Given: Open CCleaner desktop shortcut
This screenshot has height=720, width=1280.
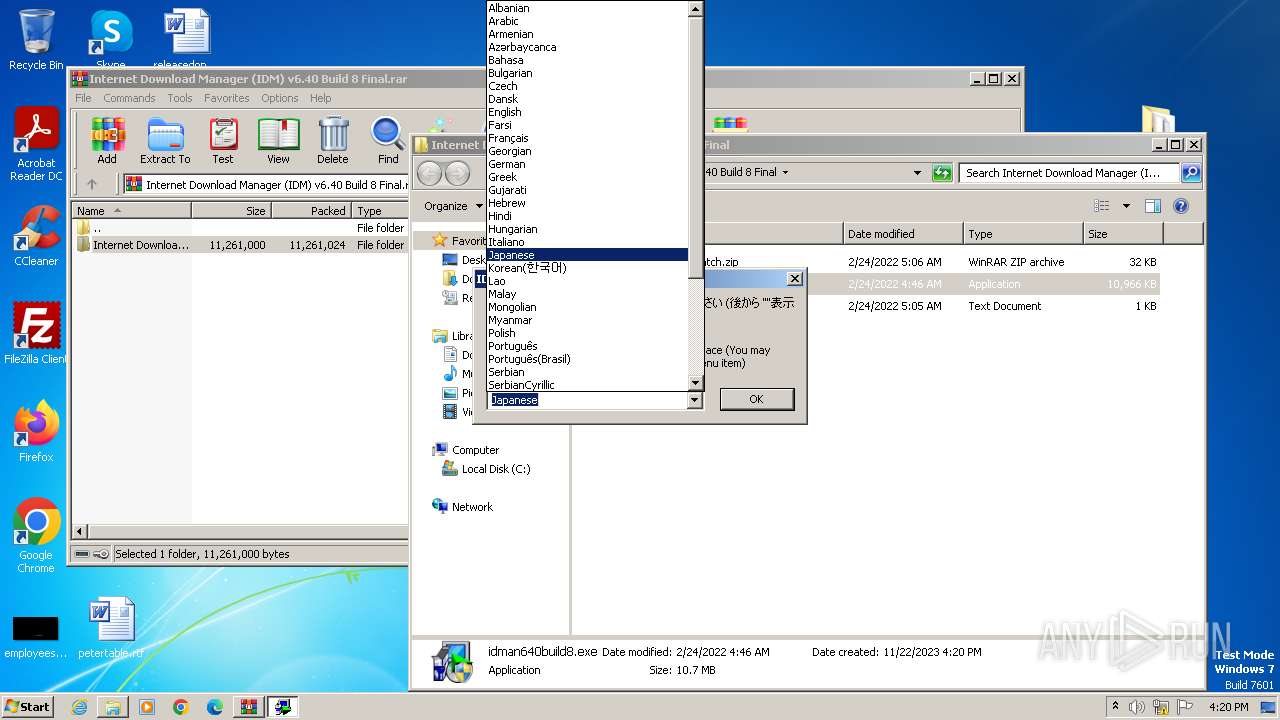Looking at the screenshot, I should 36,236.
